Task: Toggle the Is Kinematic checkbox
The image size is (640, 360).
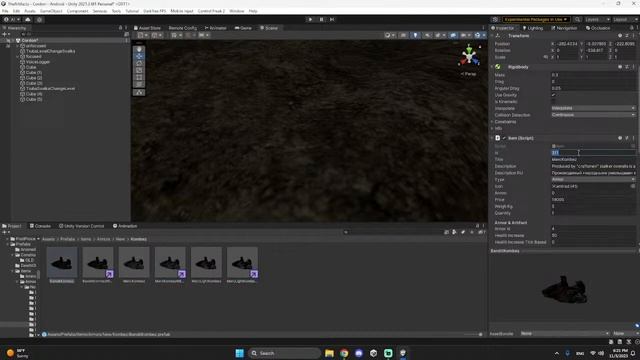Action: pos(553,101)
